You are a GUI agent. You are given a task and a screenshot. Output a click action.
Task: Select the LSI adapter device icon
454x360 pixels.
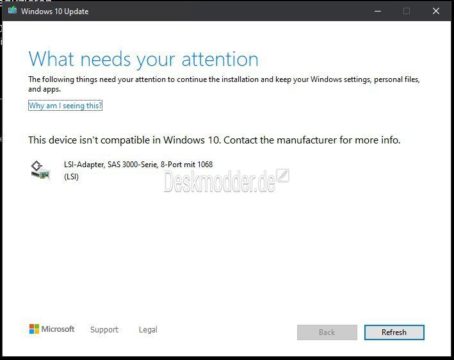(40, 170)
